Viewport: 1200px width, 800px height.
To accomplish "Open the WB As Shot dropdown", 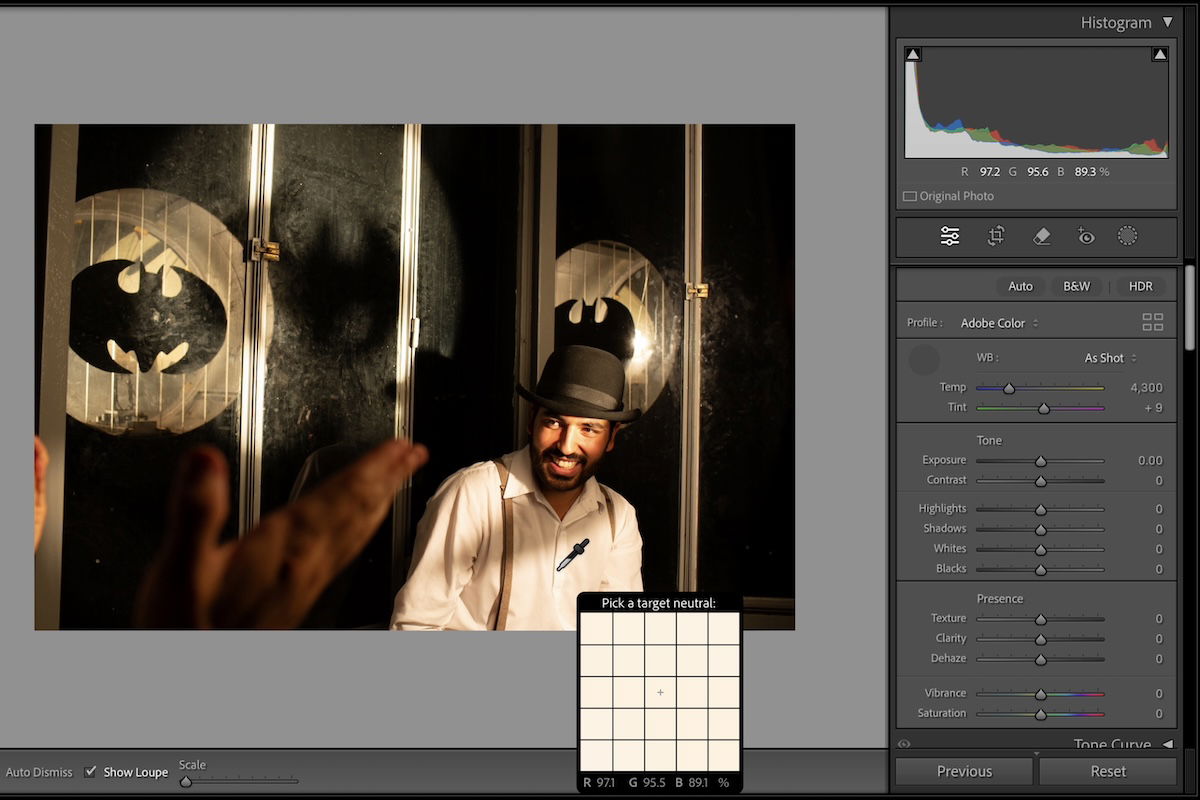I will 1110,358.
